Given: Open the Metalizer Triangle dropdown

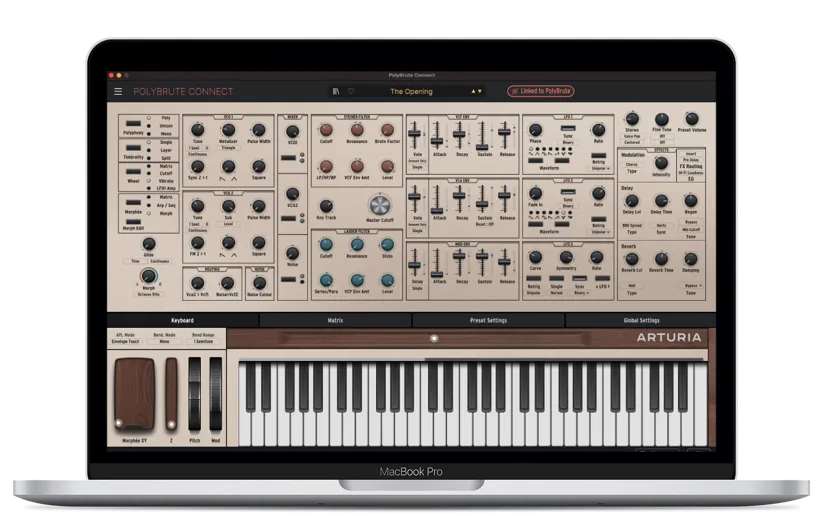Looking at the screenshot, I should [228, 148].
